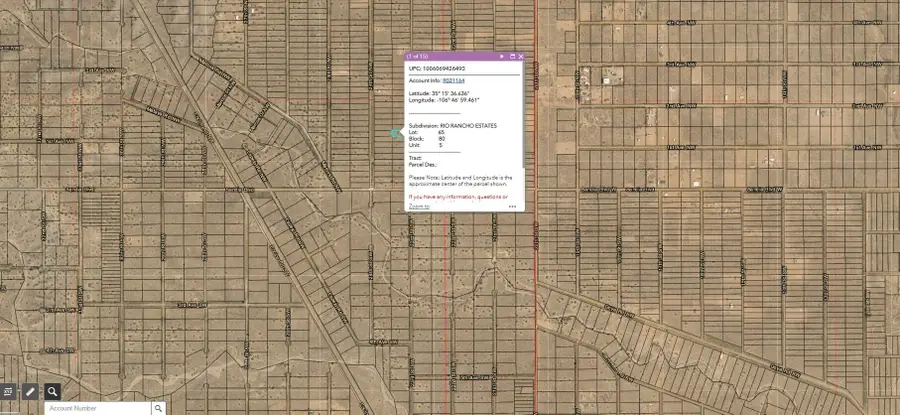
Task: Show next feature in popup
Action: pyautogui.click(x=502, y=56)
